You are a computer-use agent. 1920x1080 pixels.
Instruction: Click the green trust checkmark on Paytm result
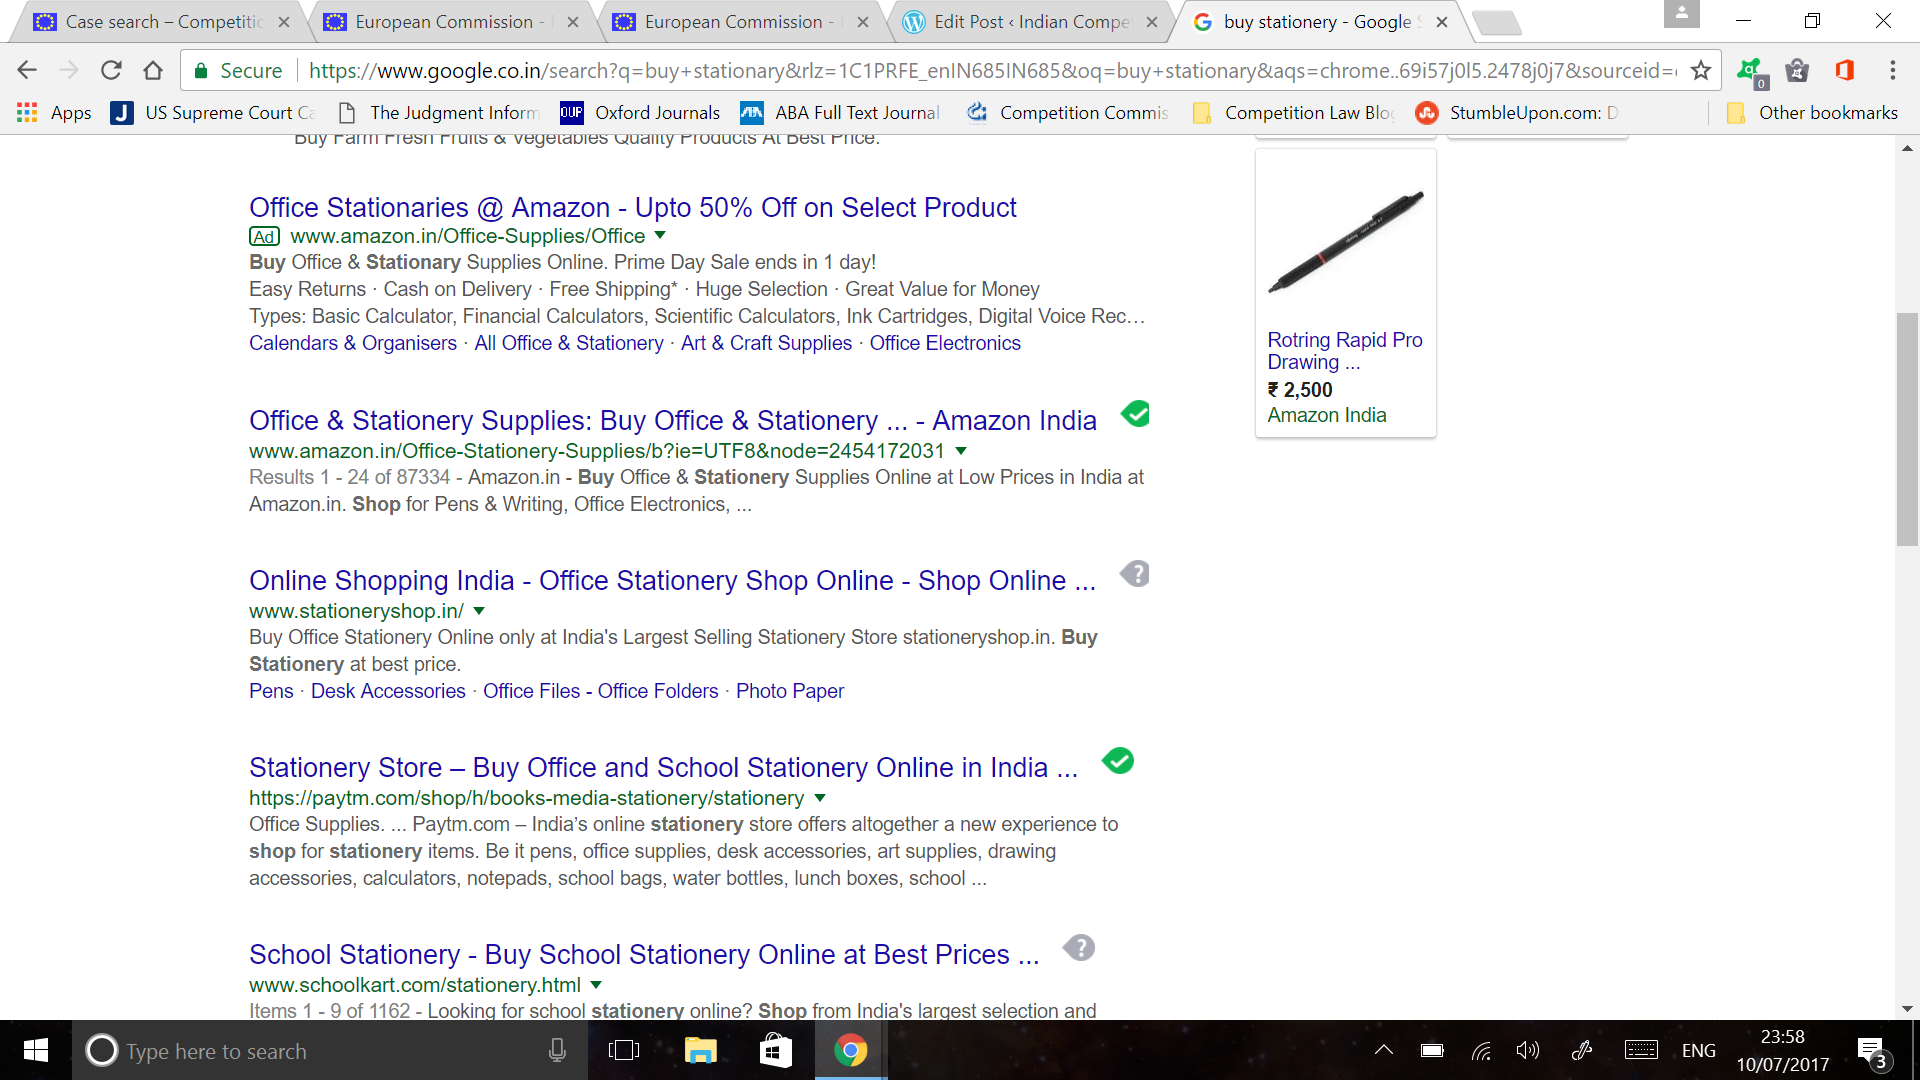pos(1118,761)
